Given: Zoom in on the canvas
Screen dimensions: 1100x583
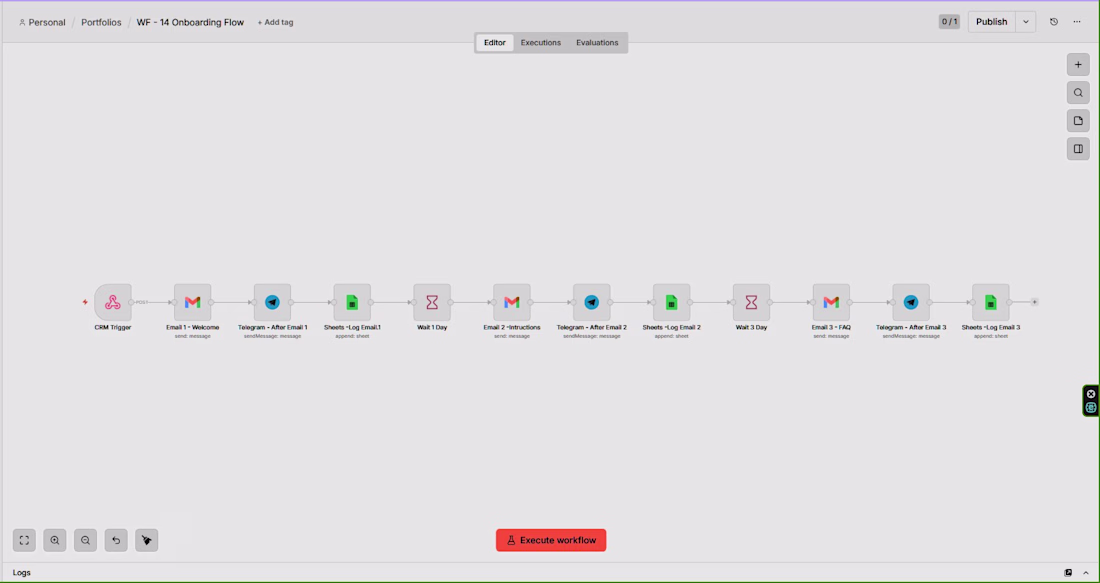Looking at the screenshot, I should point(55,540).
